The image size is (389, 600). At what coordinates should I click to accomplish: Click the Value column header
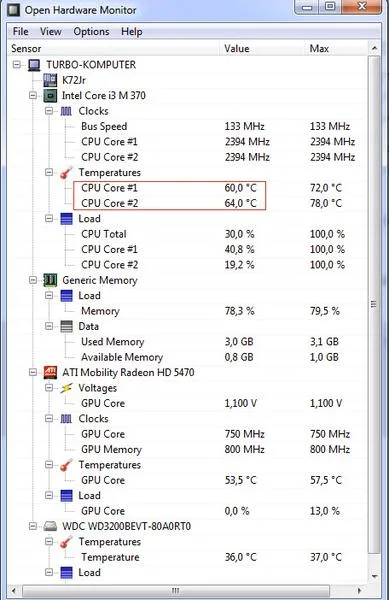pos(263,49)
